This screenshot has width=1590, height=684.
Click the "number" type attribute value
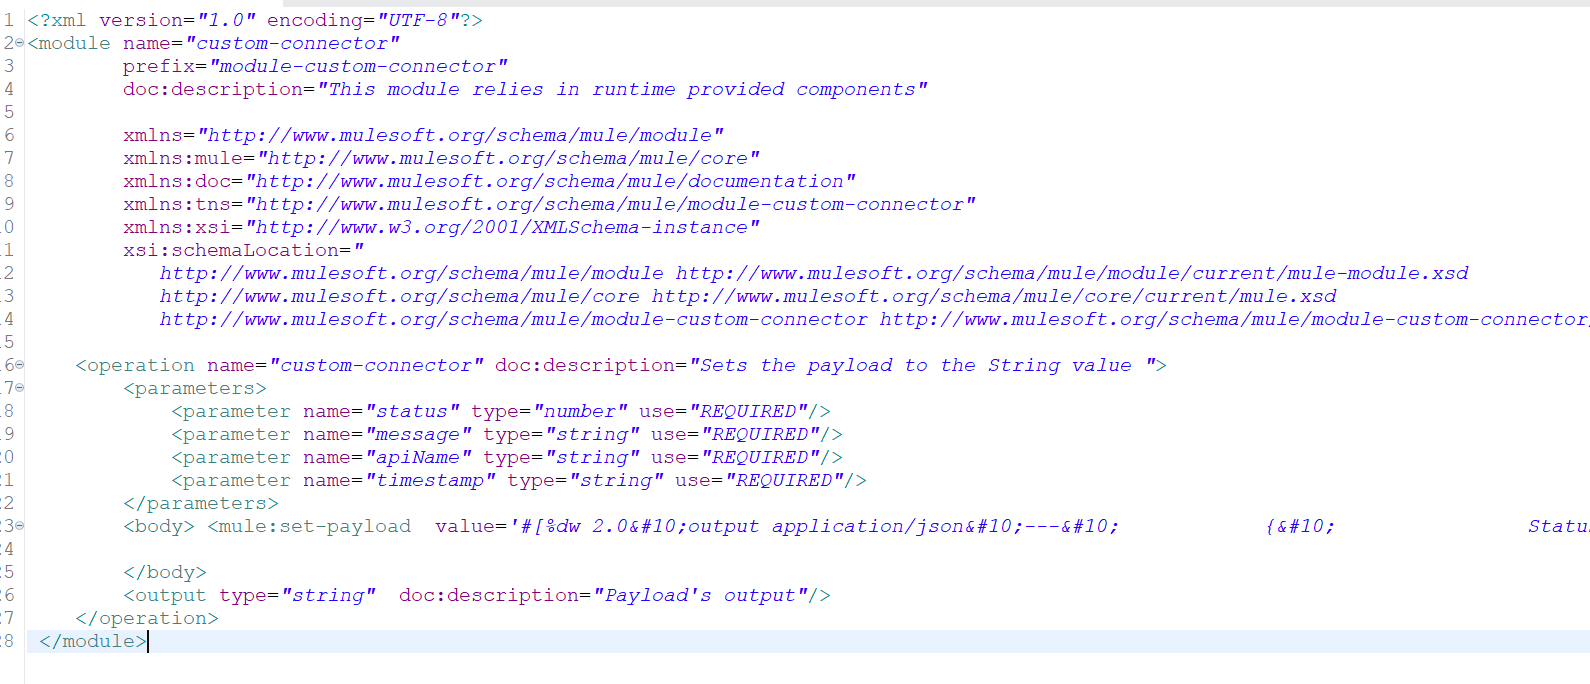(x=581, y=411)
